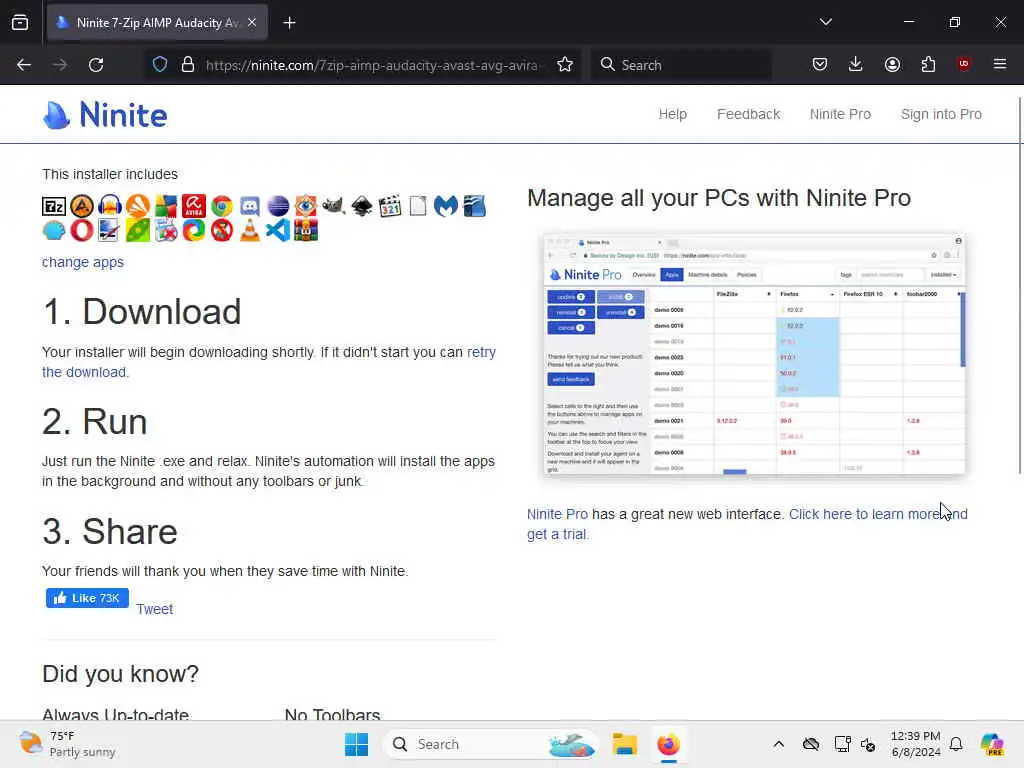The height and width of the screenshot is (768, 1024).
Task: Select the Ninite browser tab
Action: click(x=157, y=23)
